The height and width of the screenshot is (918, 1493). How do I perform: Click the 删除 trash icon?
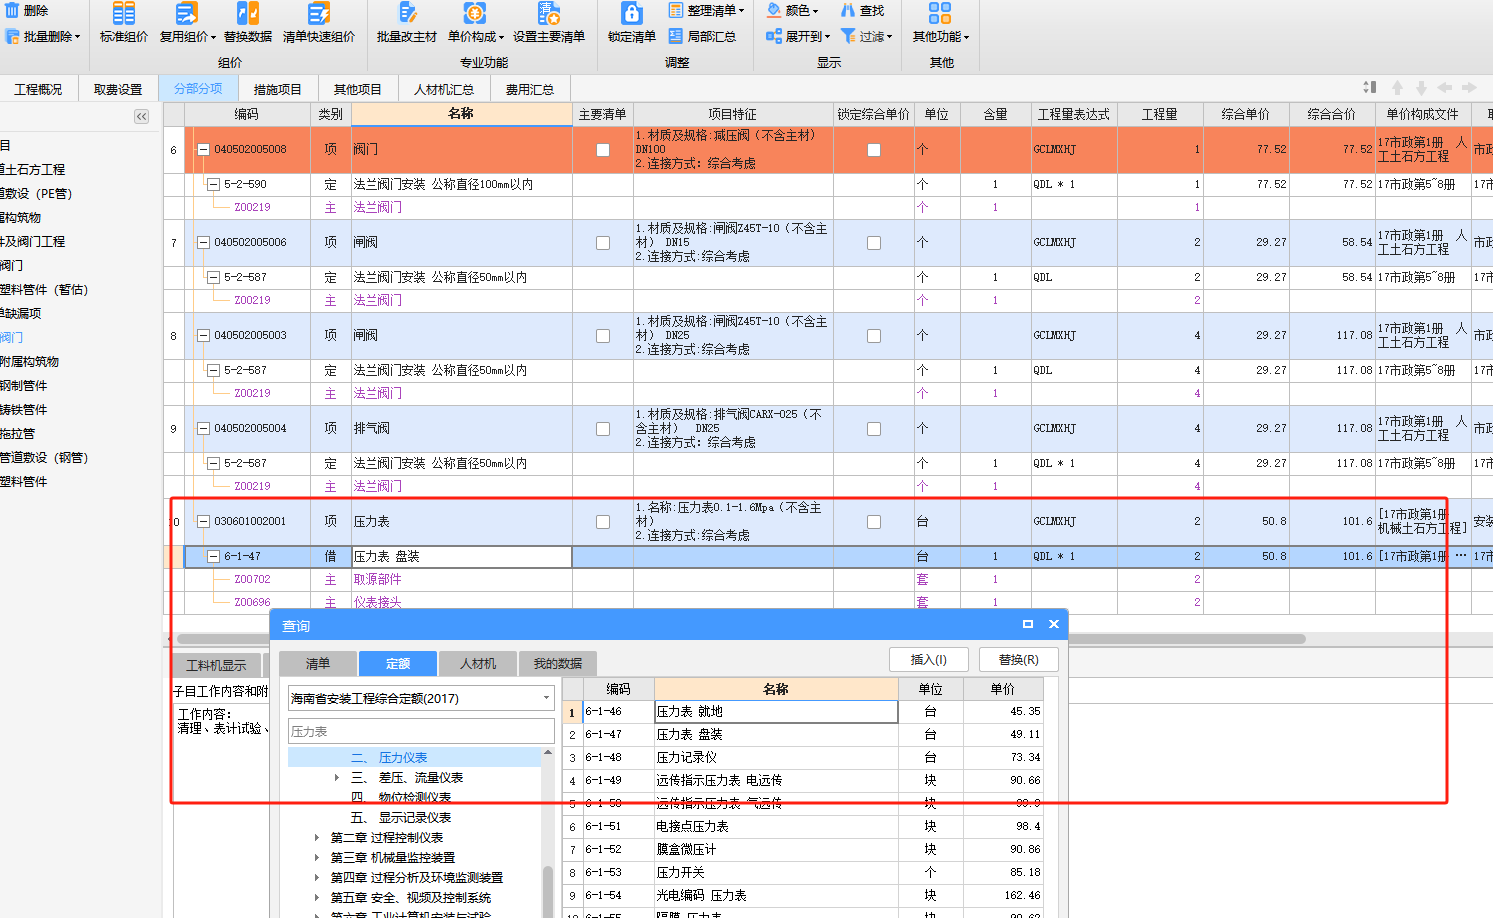coord(12,10)
